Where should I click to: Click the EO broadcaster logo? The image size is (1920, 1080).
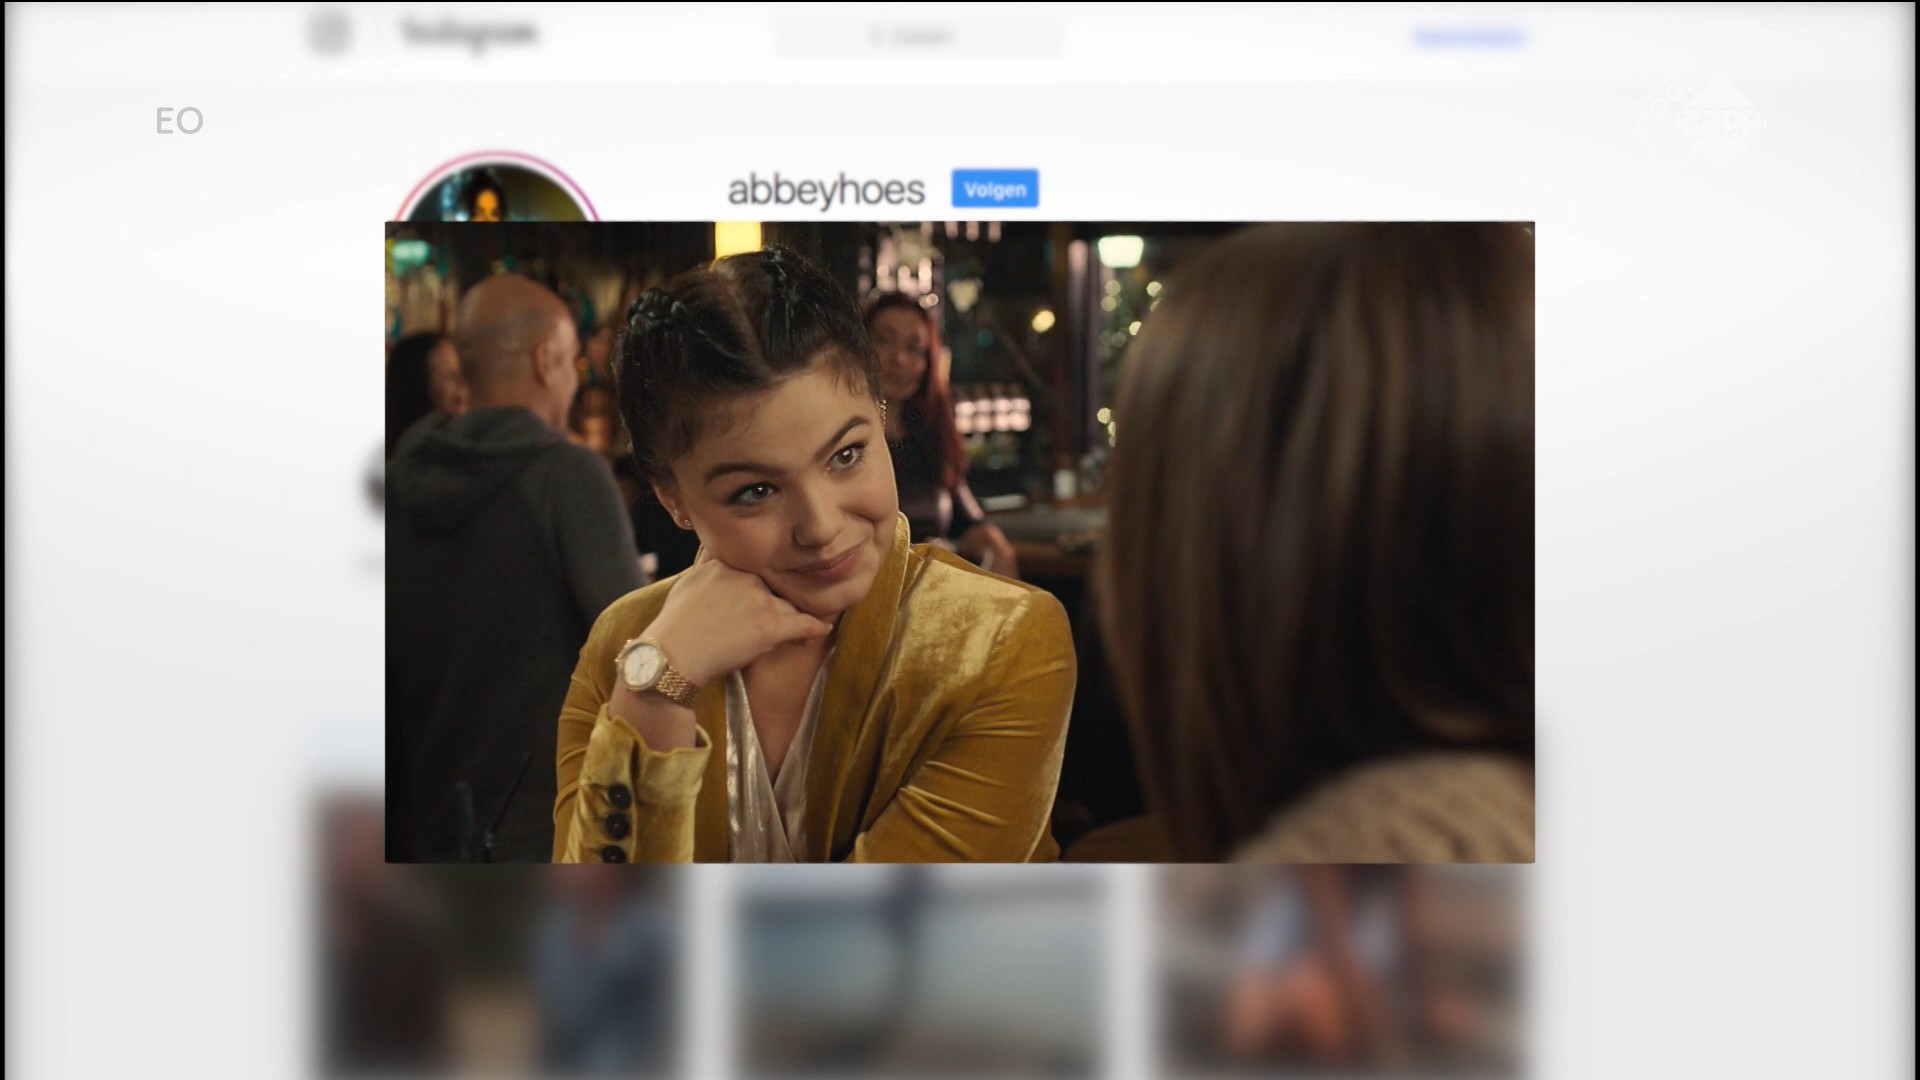(179, 122)
